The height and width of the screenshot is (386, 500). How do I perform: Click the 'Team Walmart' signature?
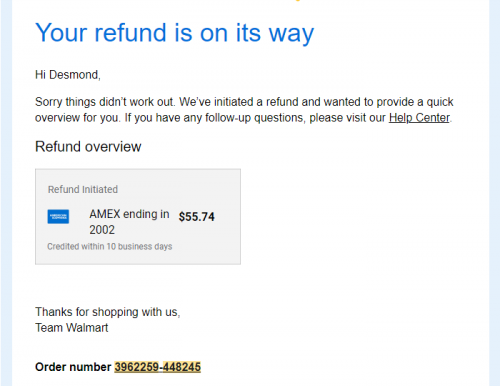(72, 328)
